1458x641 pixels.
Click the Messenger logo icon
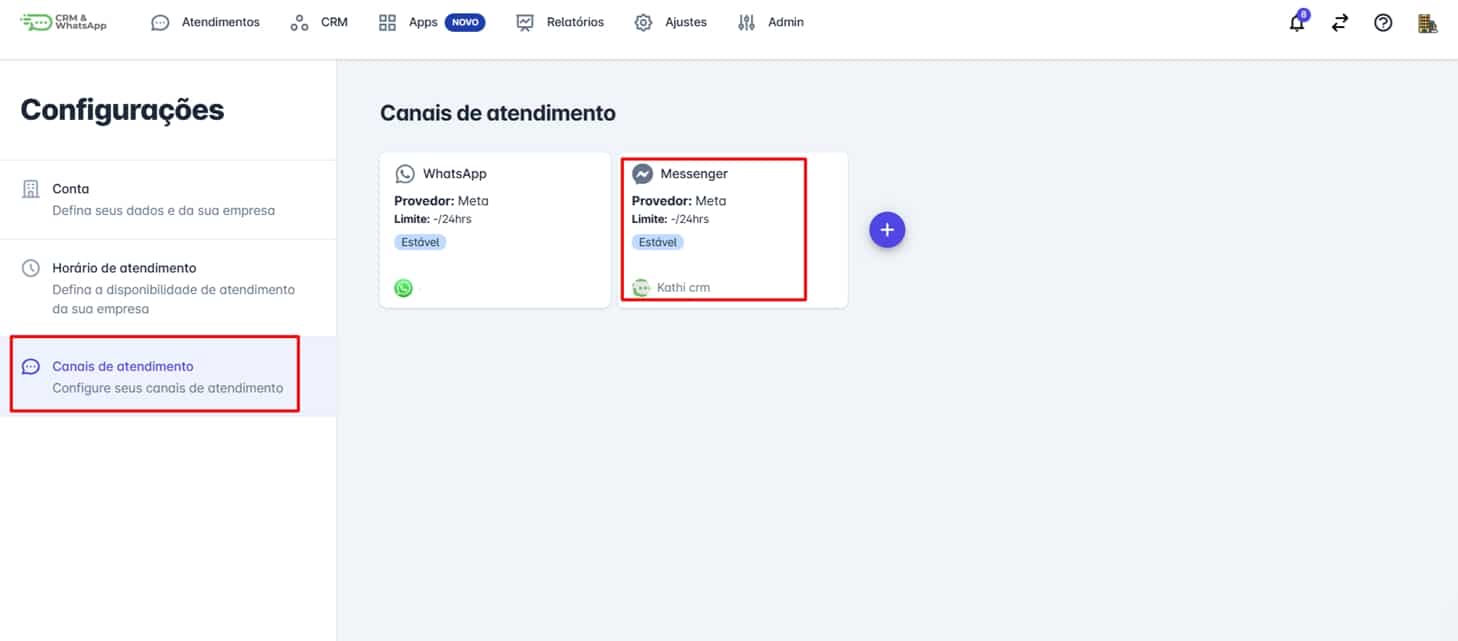[x=643, y=174]
